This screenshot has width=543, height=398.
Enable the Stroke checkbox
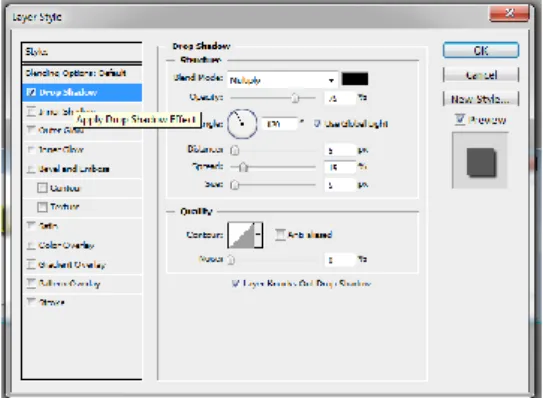tap(31, 302)
